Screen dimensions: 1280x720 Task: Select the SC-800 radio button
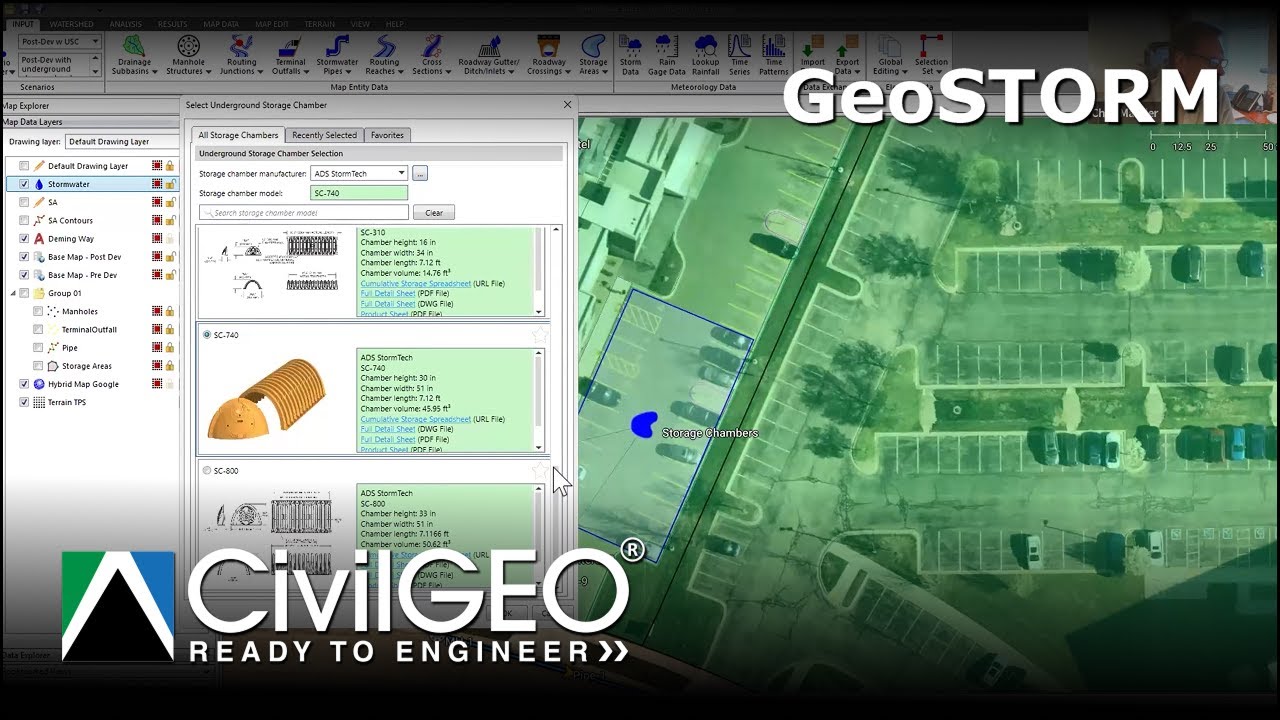(207, 471)
